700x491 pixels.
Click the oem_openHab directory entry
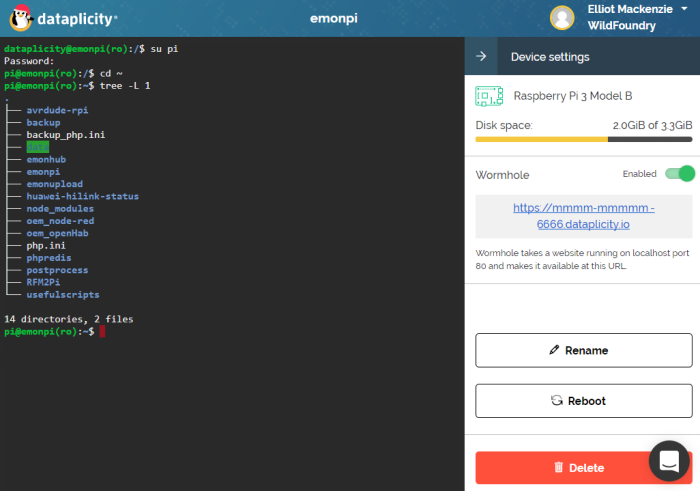point(57,233)
